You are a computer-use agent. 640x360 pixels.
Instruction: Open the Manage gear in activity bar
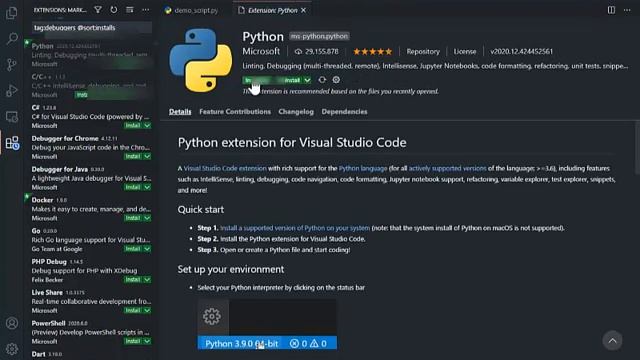[x=12, y=349]
